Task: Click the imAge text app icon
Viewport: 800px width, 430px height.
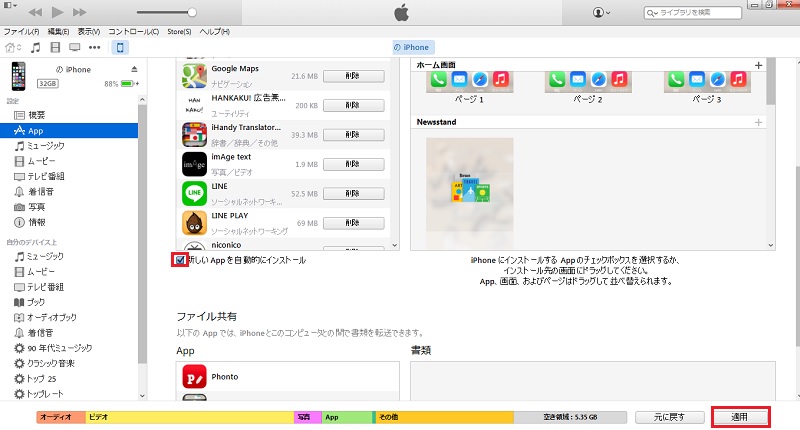Action: pos(194,164)
